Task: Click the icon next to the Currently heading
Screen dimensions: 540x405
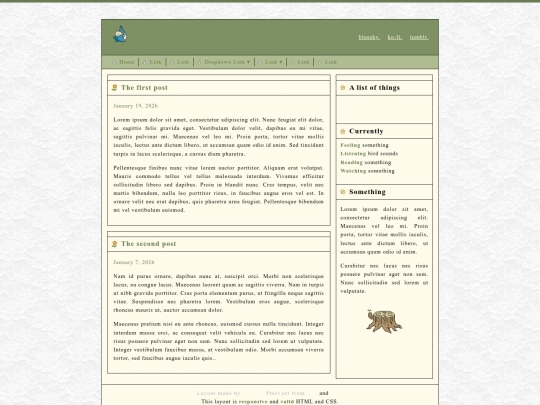Action: click(343, 132)
